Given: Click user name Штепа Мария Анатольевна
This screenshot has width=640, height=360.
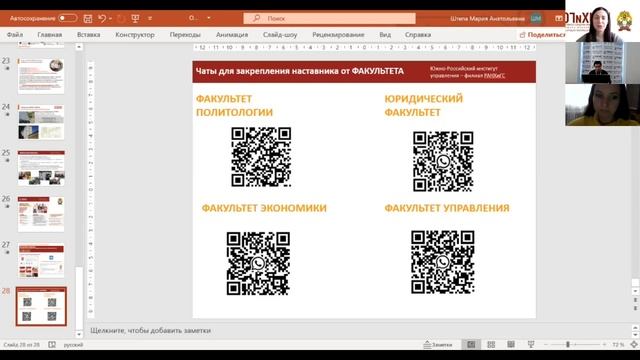Looking at the screenshot, I should tap(487, 18).
